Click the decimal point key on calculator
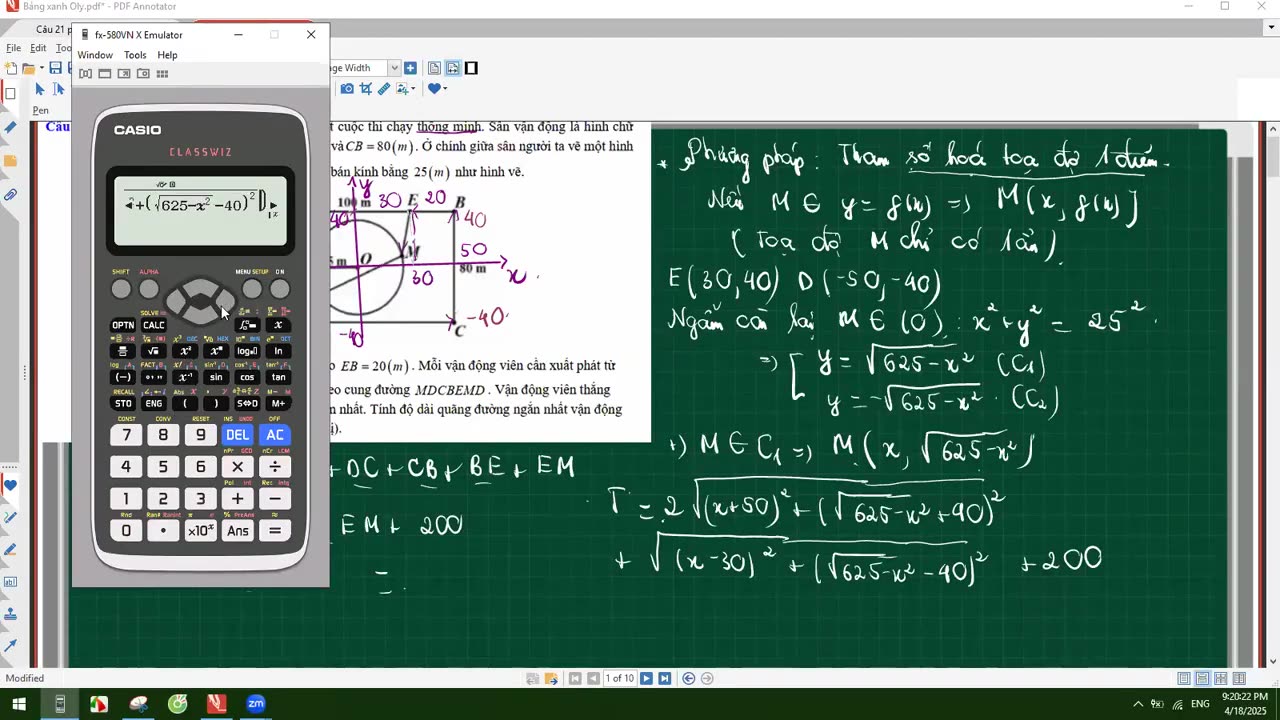Screen dimensions: 1280x720 163,531
